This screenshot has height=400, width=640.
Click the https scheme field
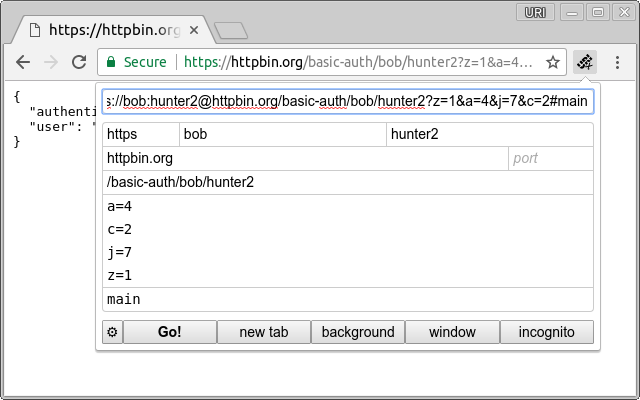click(141, 134)
